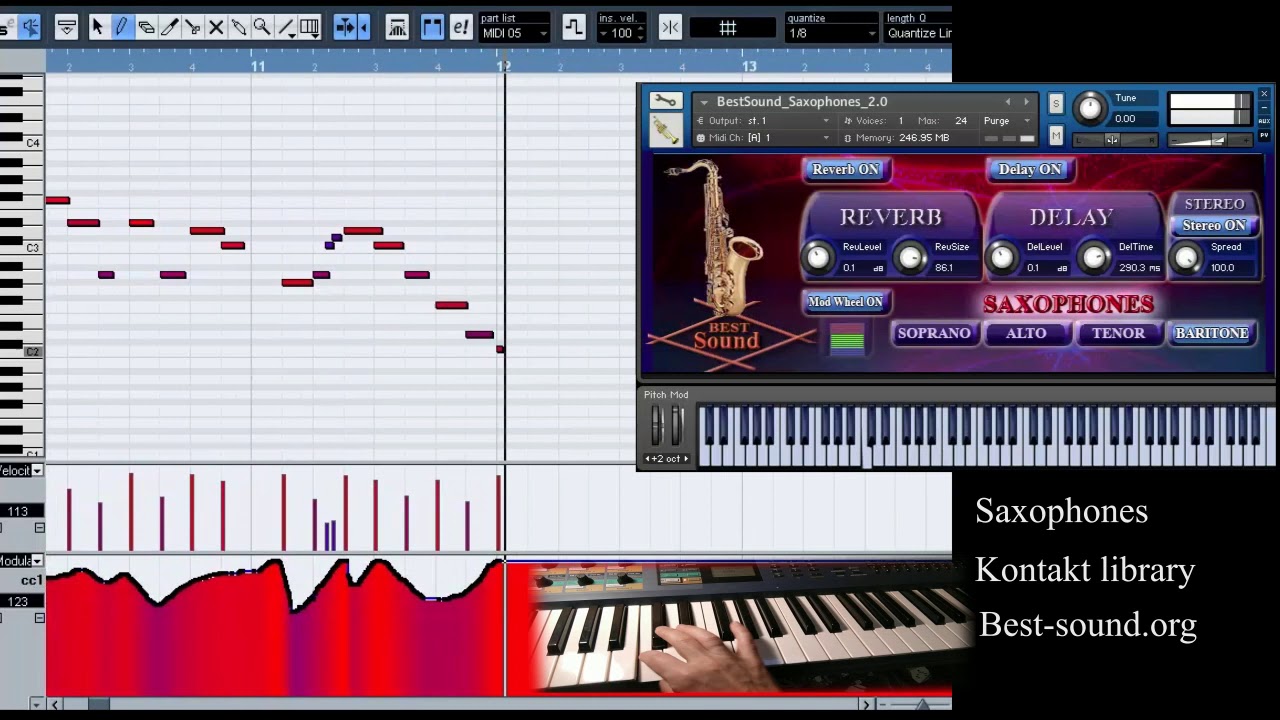This screenshot has width=1280, height=720.
Task: Click the horizontal scrollbar right arrow
Action: coord(866,704)
